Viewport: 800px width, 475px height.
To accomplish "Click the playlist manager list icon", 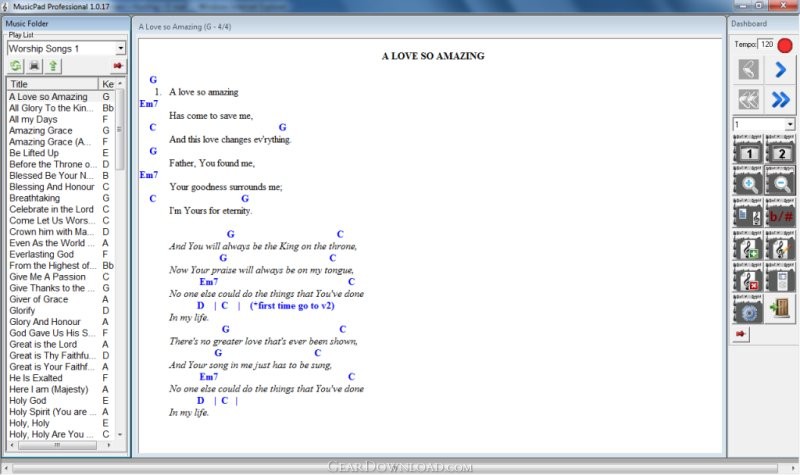I will [780, 277].
